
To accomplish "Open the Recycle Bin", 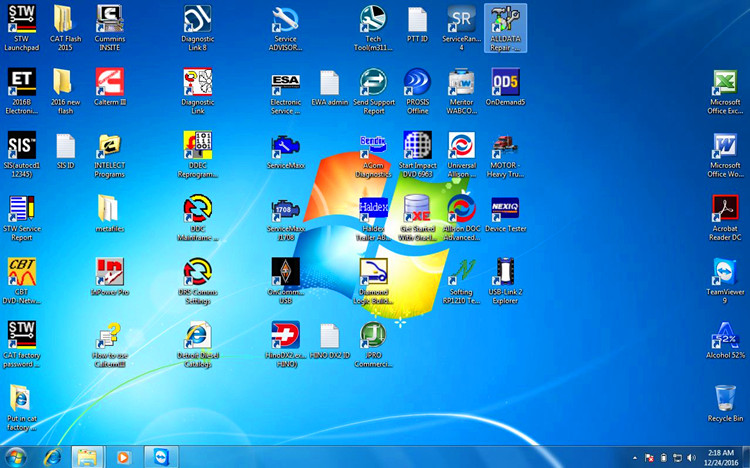I will (725, 403).
